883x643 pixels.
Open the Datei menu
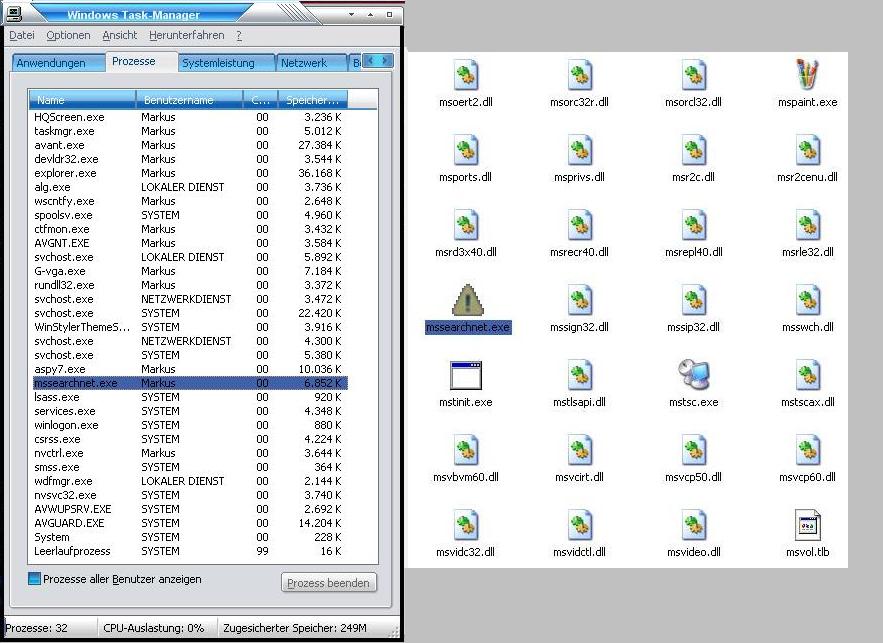tap(22, 35)
